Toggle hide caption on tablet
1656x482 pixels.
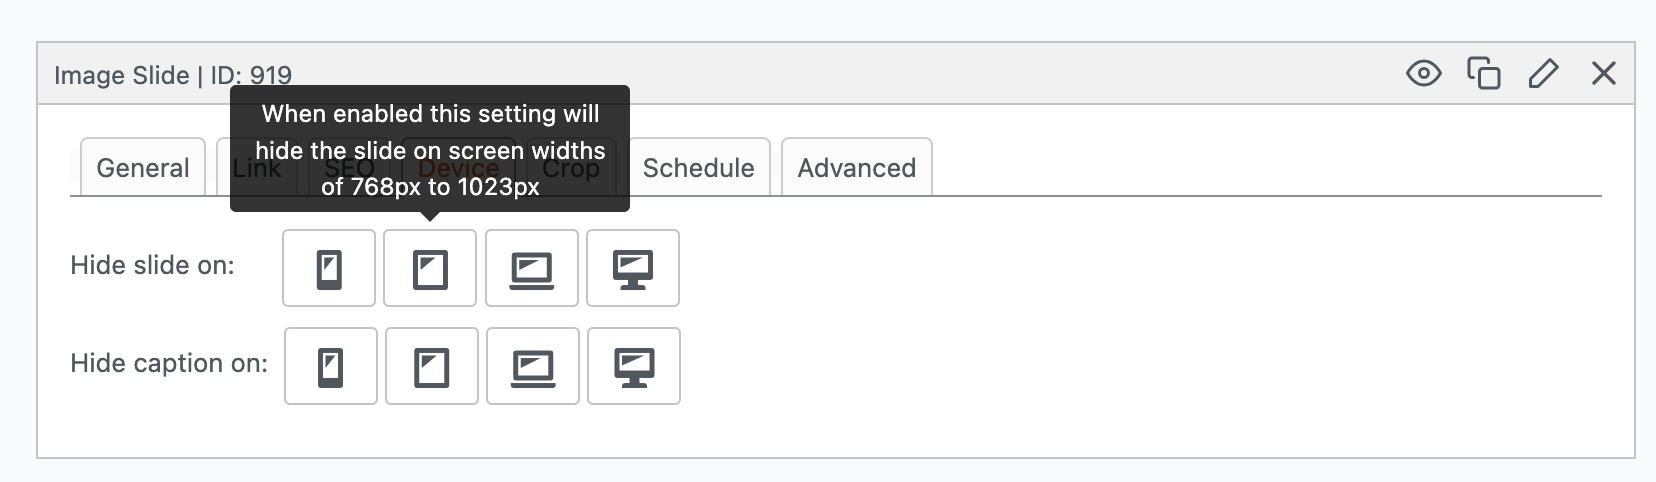(431, 366)
